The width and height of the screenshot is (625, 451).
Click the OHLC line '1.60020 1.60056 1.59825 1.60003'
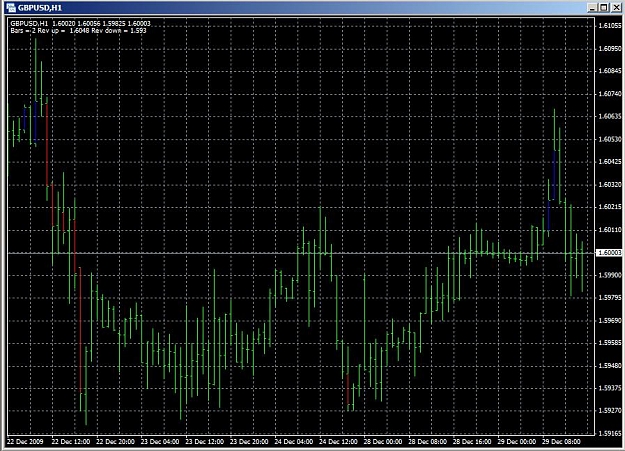click(x=102, y=24)
